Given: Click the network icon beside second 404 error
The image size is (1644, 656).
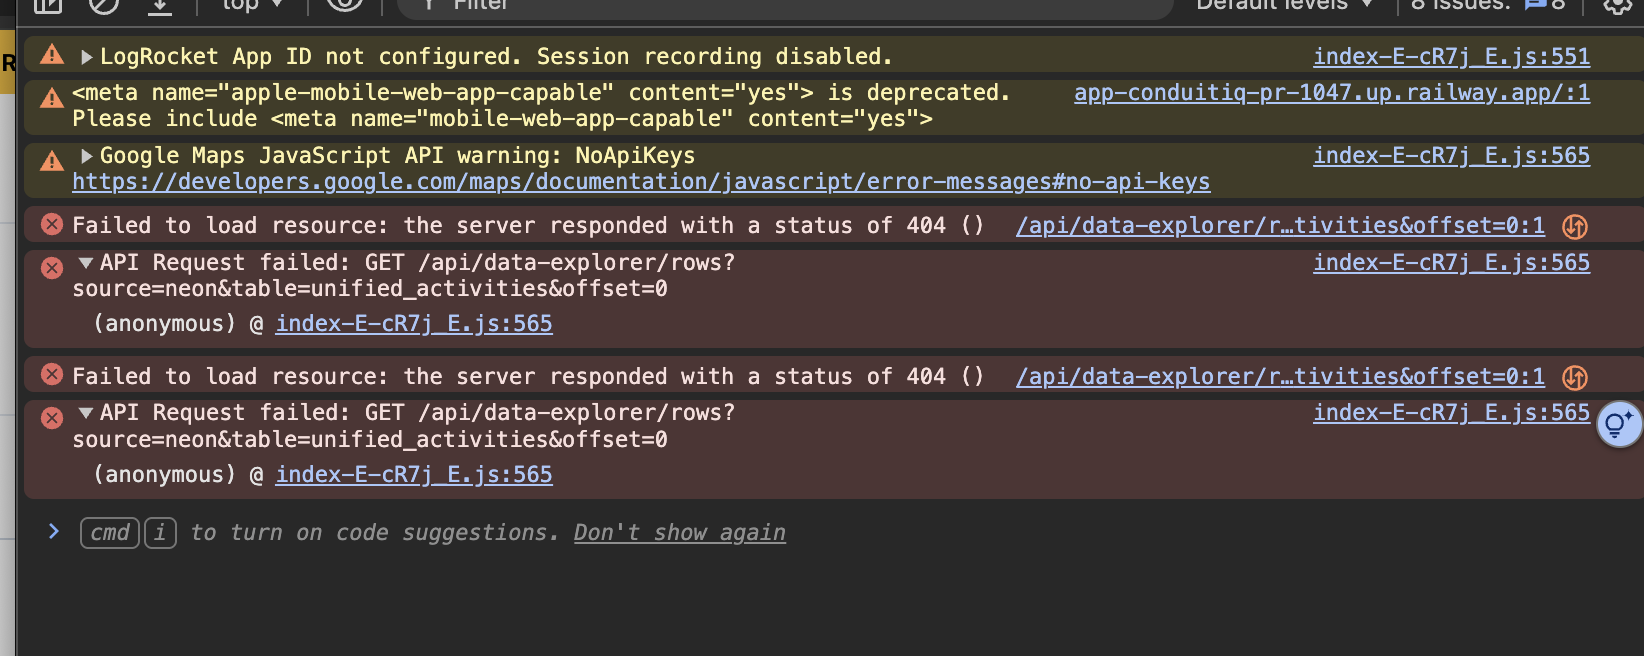Looking at the screenshot, I should click(1575, 377).
